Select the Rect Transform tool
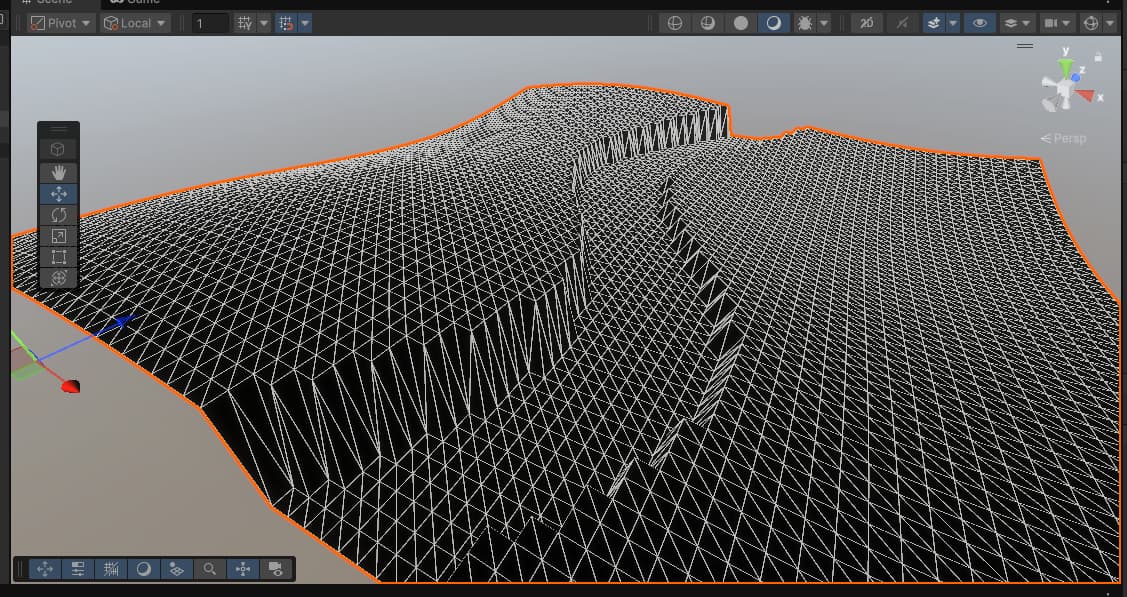The width and height of the screenshot is (1127, 597). pyautogui.click(x=57, y=257)
